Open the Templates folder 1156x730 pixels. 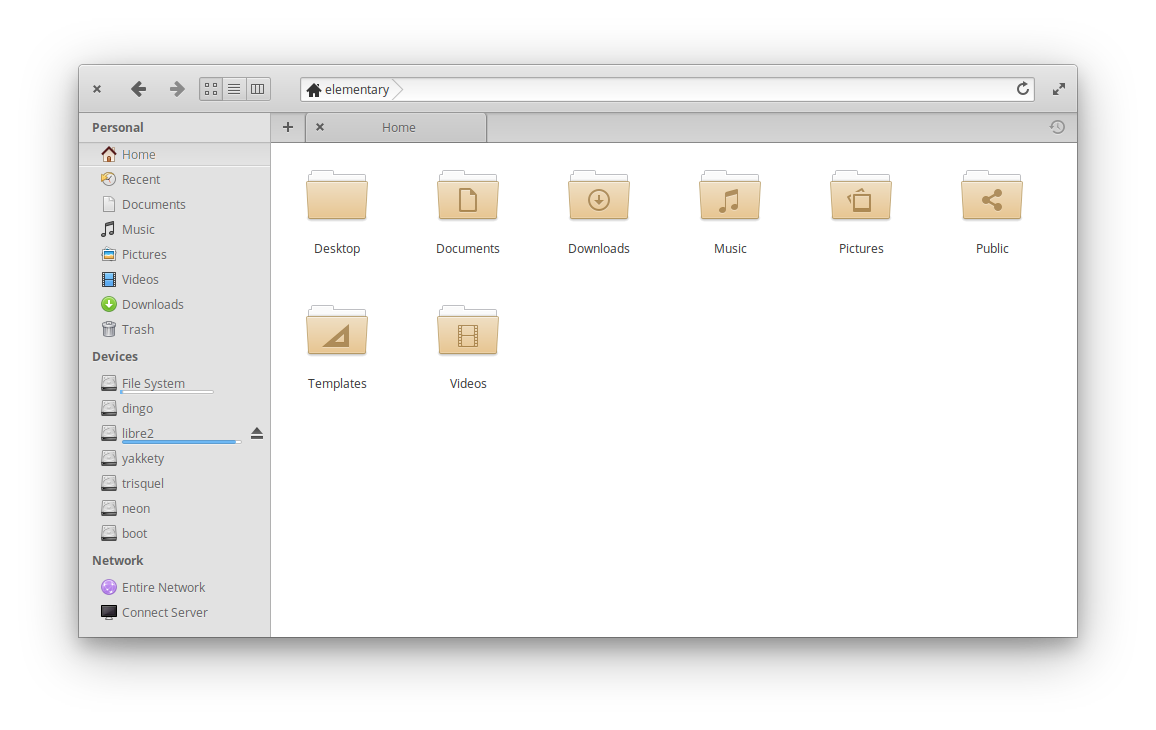click(x=337, y=331)
